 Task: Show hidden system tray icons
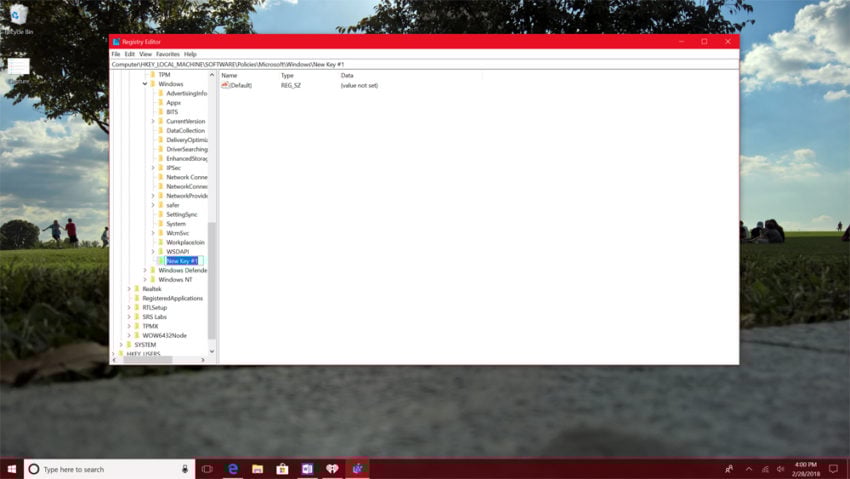coord(749,469)
